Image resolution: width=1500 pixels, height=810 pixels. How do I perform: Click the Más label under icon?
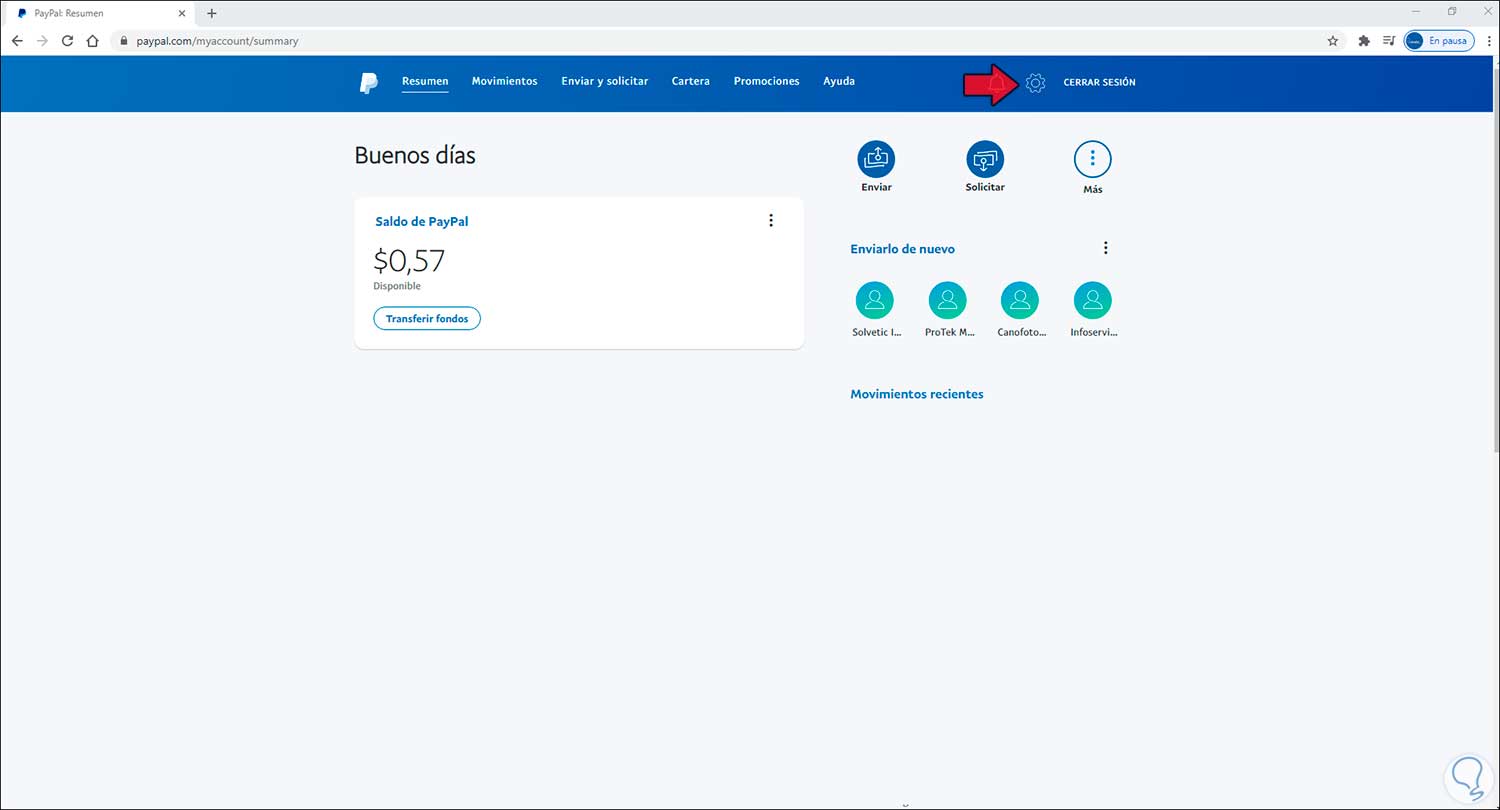[x=1093, y=189]
